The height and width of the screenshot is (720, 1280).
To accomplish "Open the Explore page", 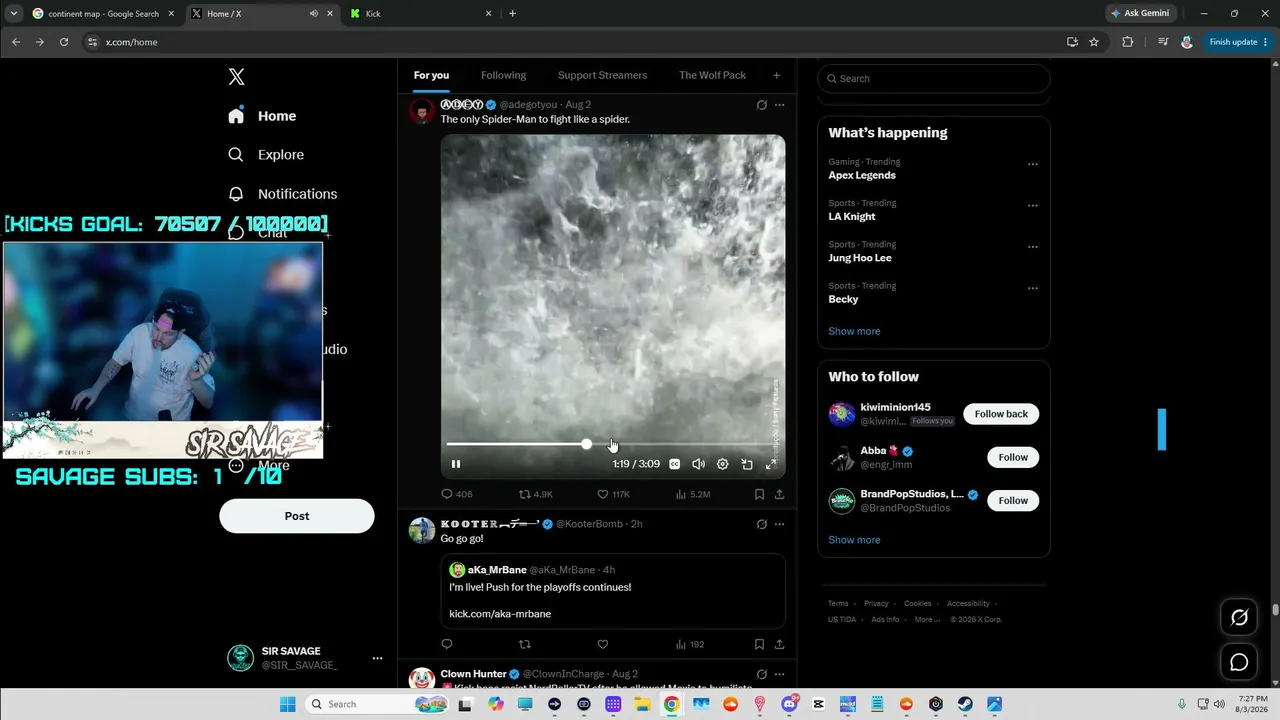I will coord(266,155).
